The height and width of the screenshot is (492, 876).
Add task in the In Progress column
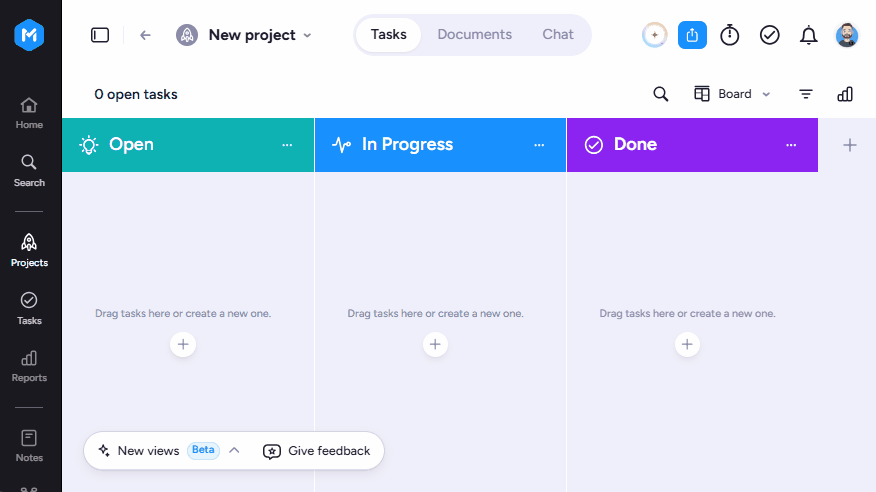435,345
